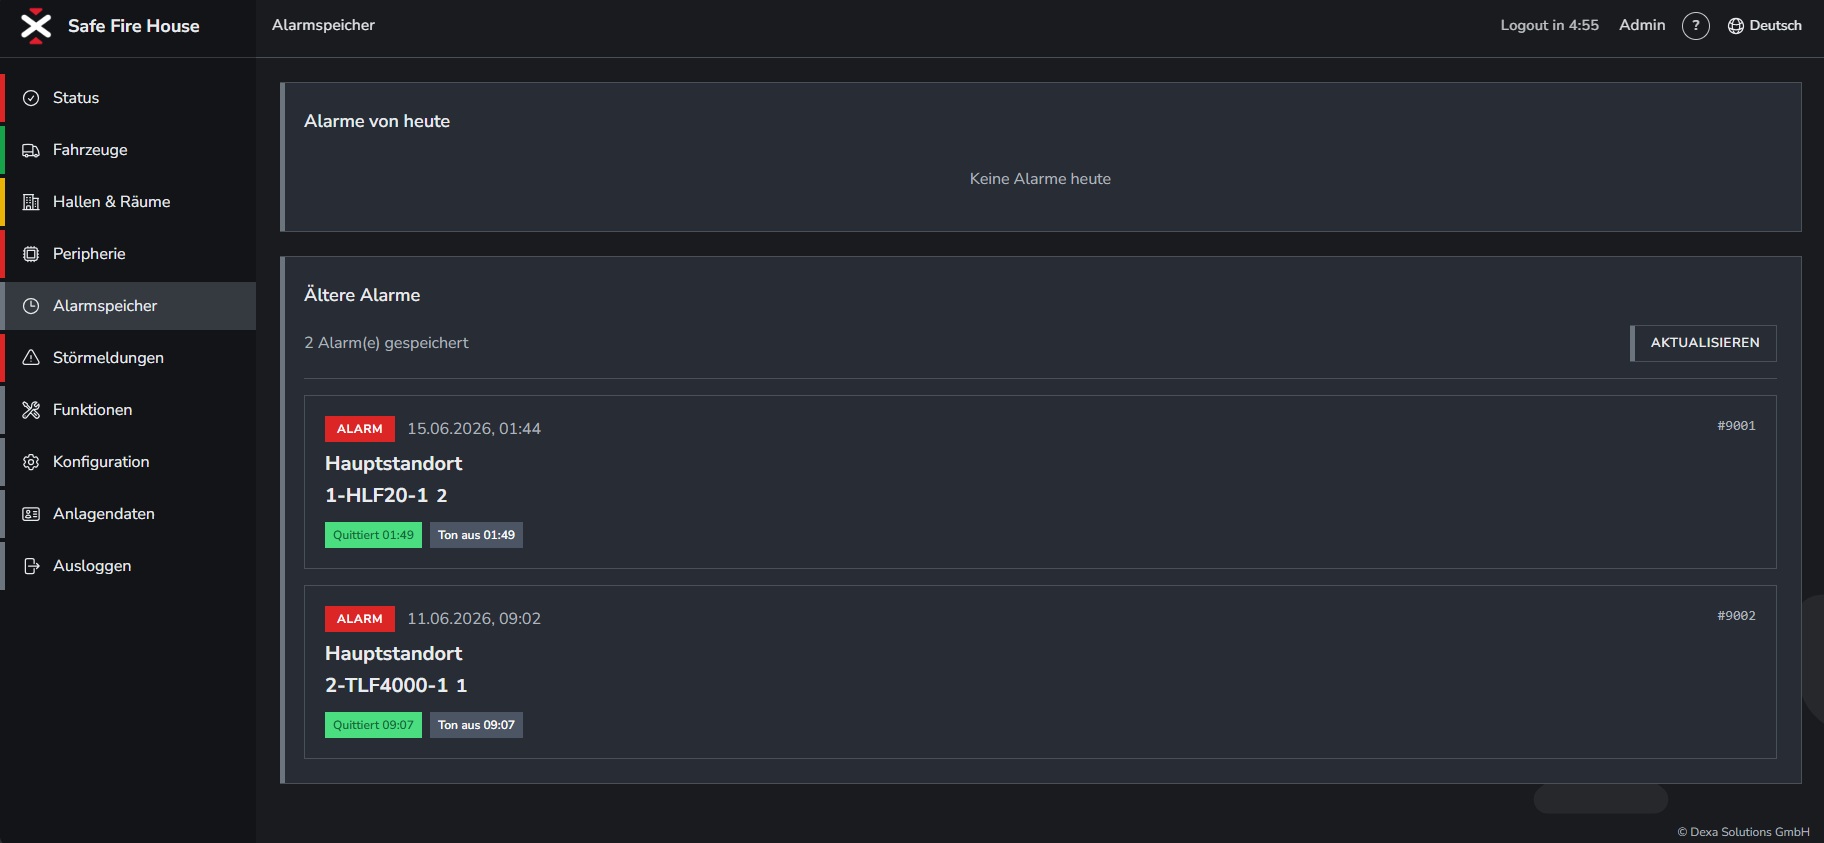Click the Safe Fire House logo icon

[36, 26]
